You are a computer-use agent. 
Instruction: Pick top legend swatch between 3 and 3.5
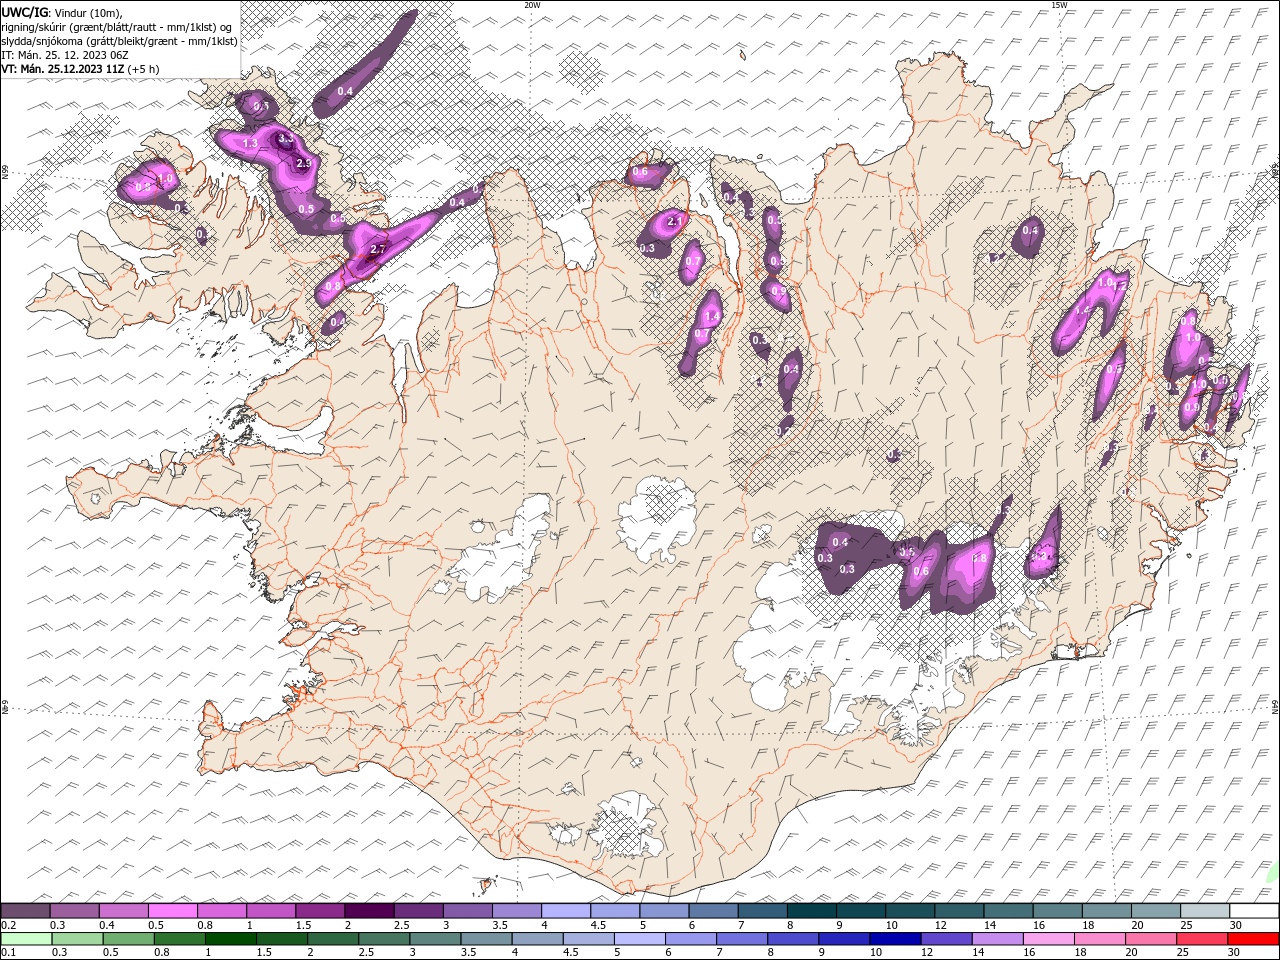[x=467, y=911]
